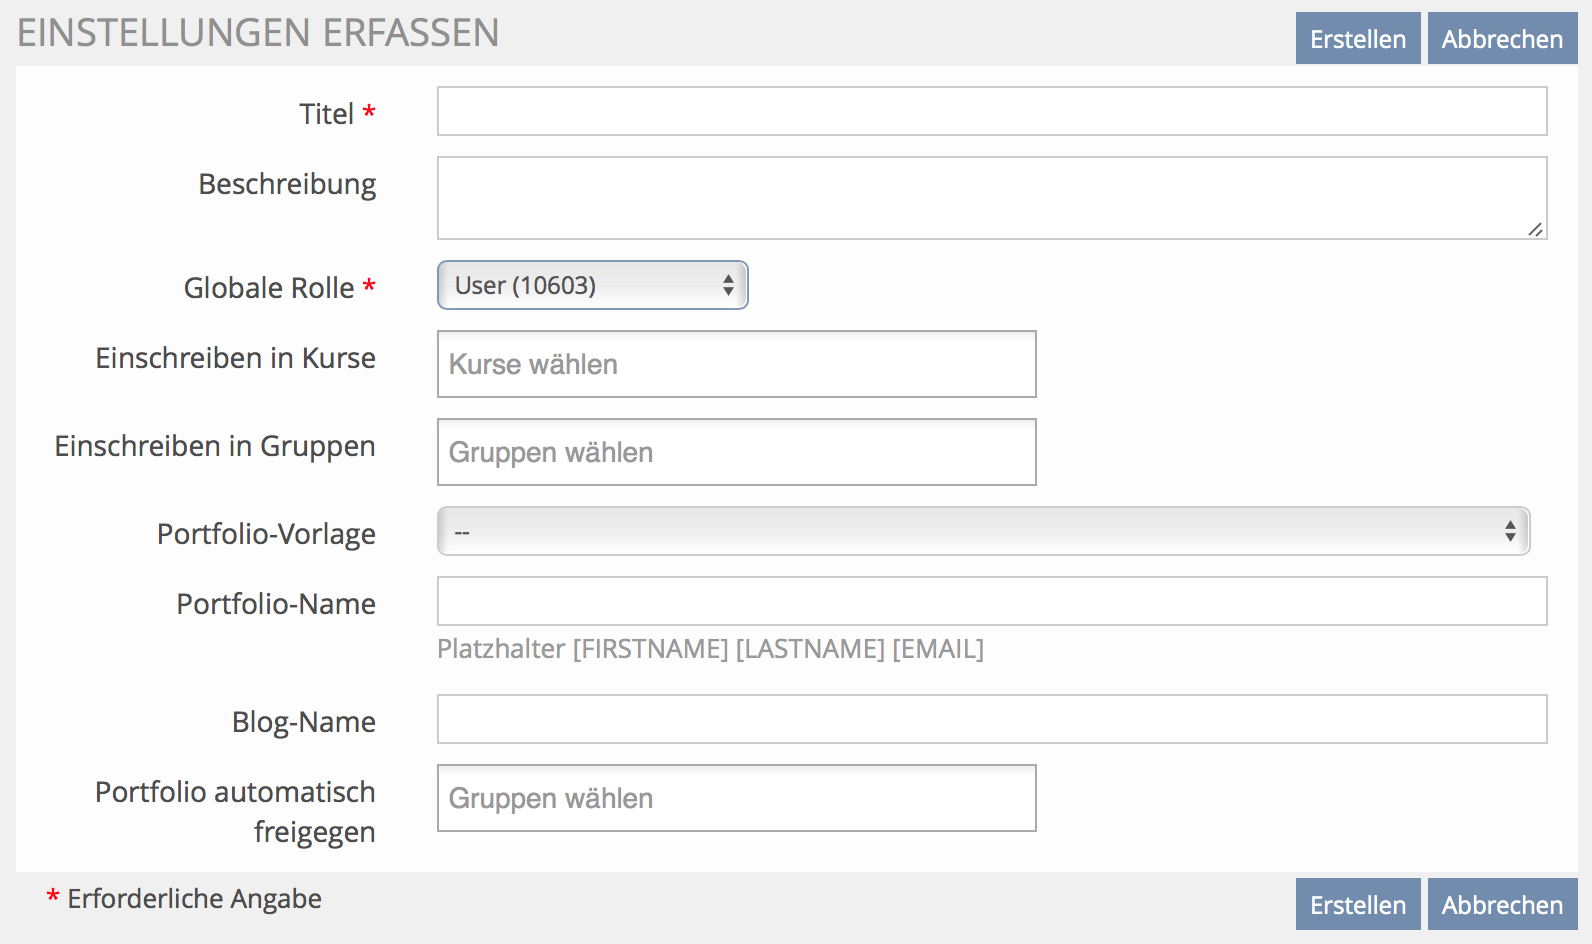Expand the Portfolio-Vorlage dropdown
The width and height of the screenshot is (1592, 944).
tap(983, 531)
